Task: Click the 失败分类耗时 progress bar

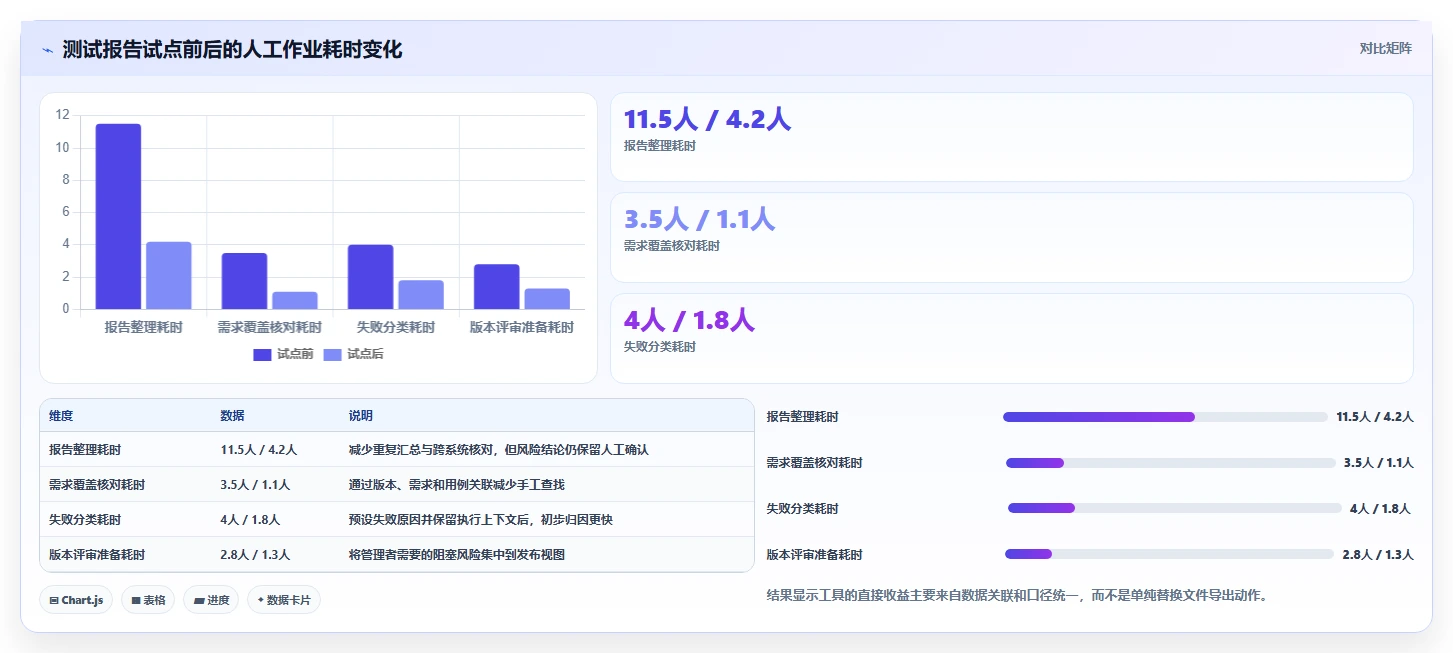Action: click(x=1175, y=508)
